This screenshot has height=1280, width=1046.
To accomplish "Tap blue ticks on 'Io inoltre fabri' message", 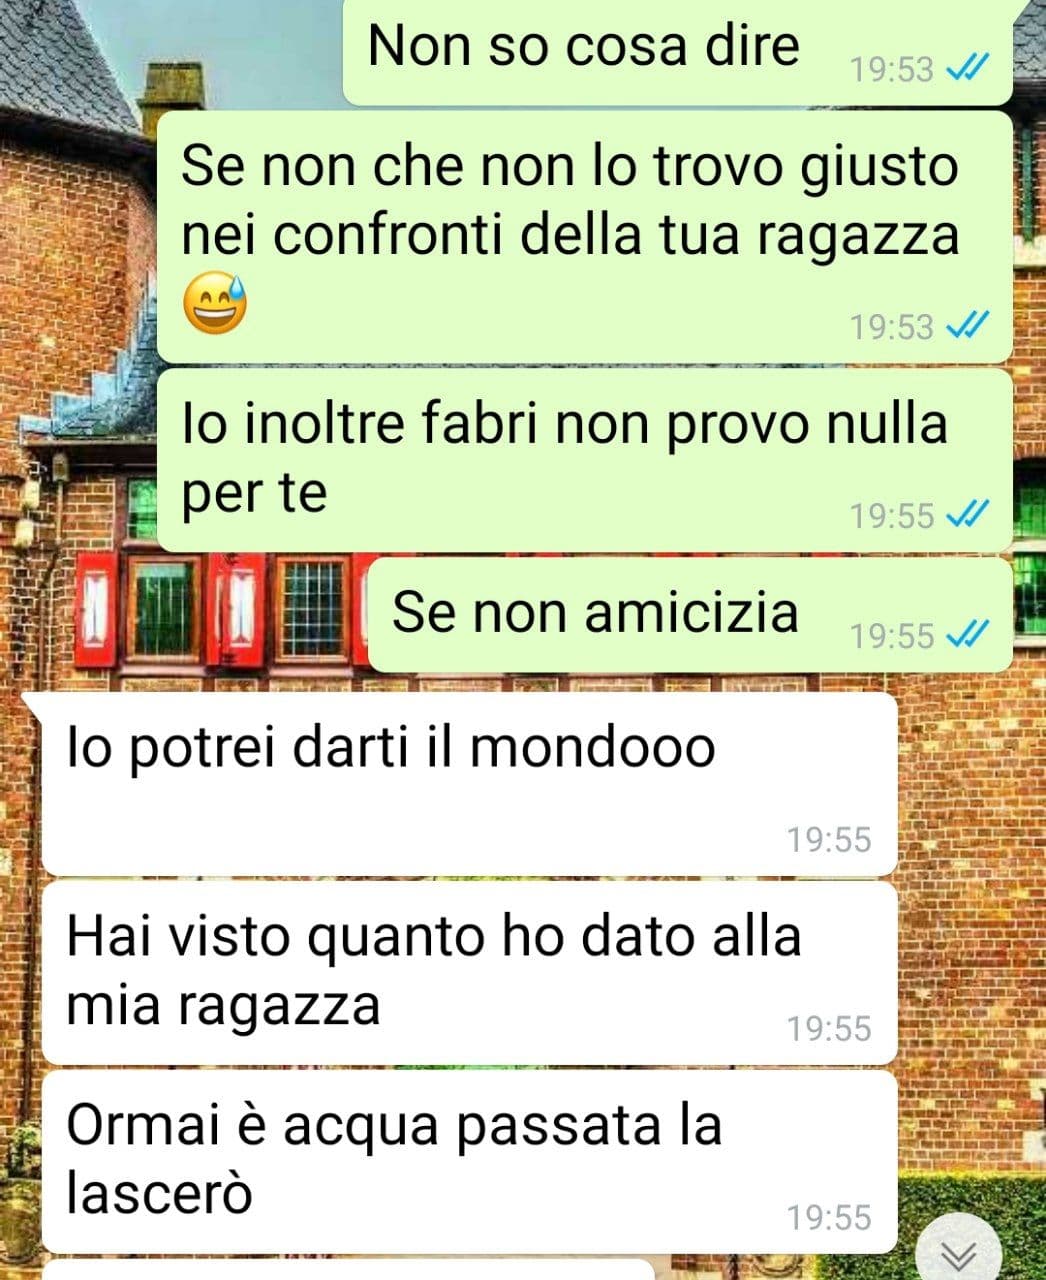I will [x=968, y=515].
